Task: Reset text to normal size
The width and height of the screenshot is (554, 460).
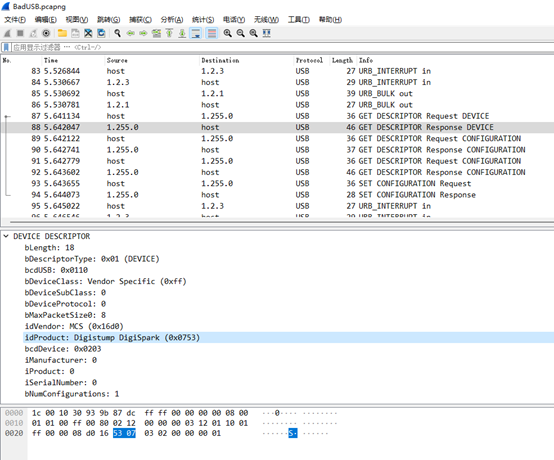Action: [254, 33]
